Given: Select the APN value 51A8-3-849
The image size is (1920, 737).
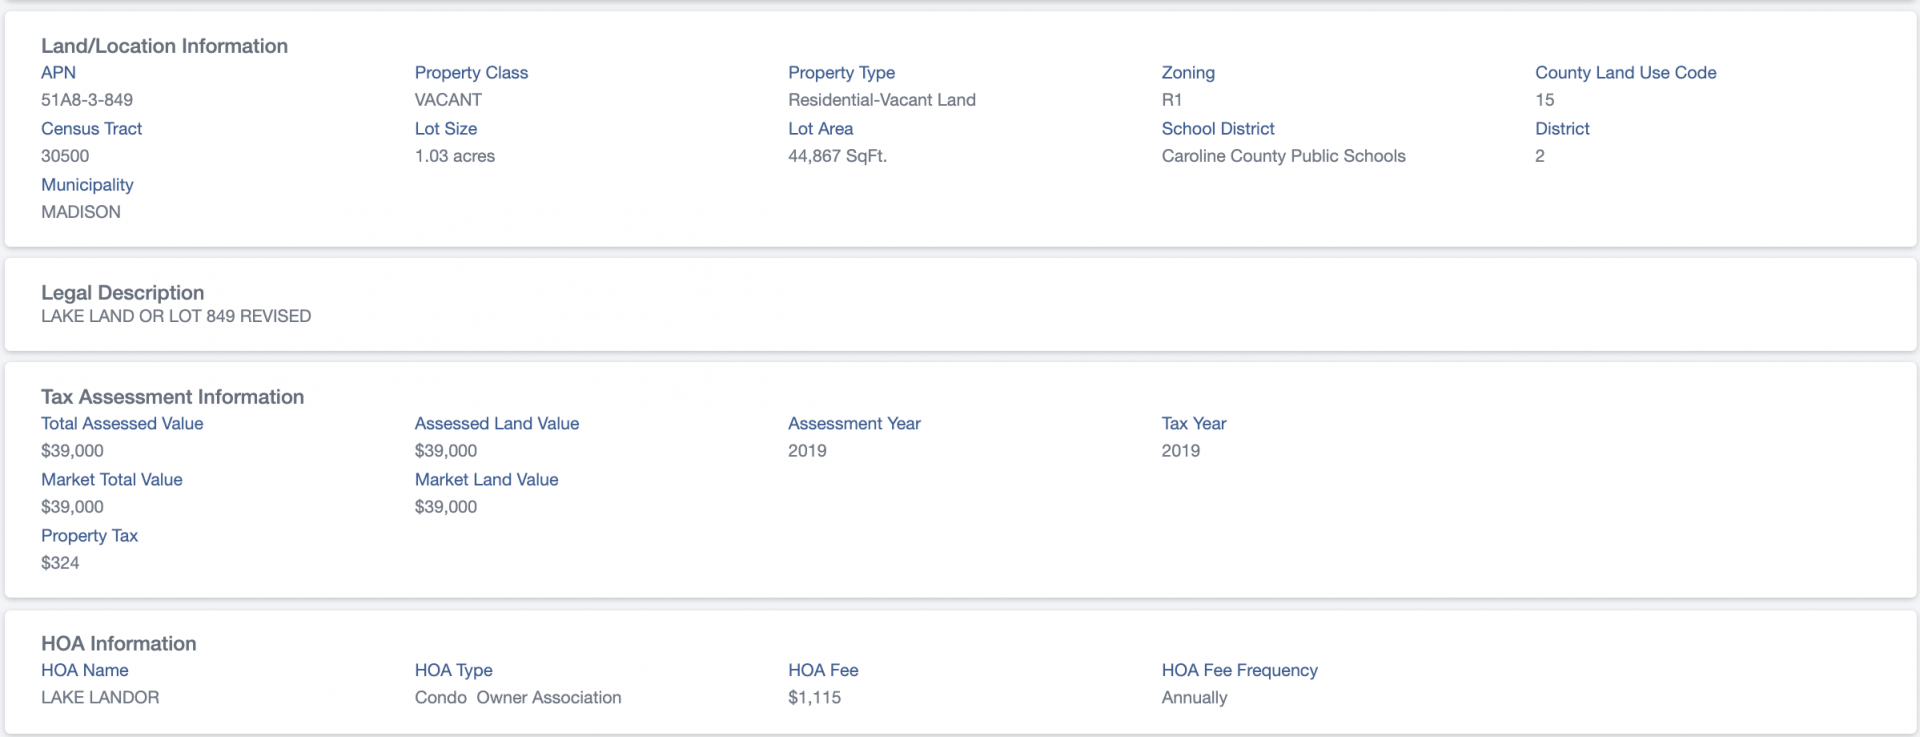Looking at the screenshot, I should click(x=87, y=100).
